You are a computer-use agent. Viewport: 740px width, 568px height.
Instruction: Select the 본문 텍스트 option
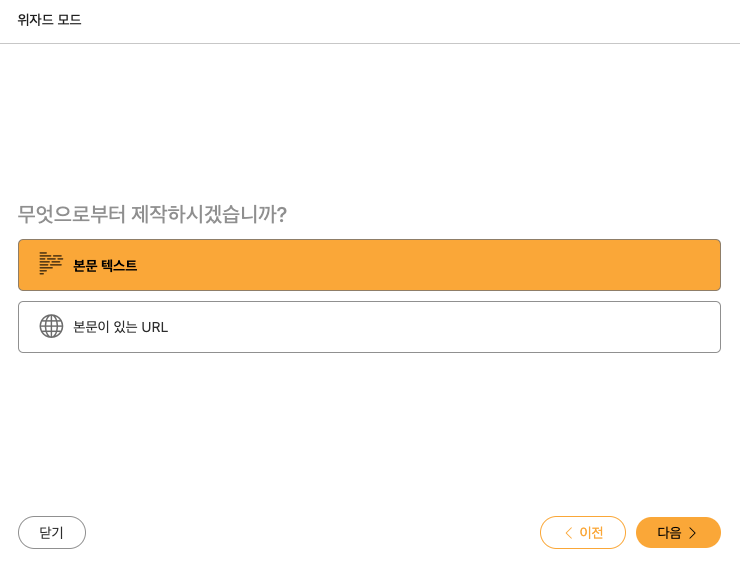coord(369,265)
